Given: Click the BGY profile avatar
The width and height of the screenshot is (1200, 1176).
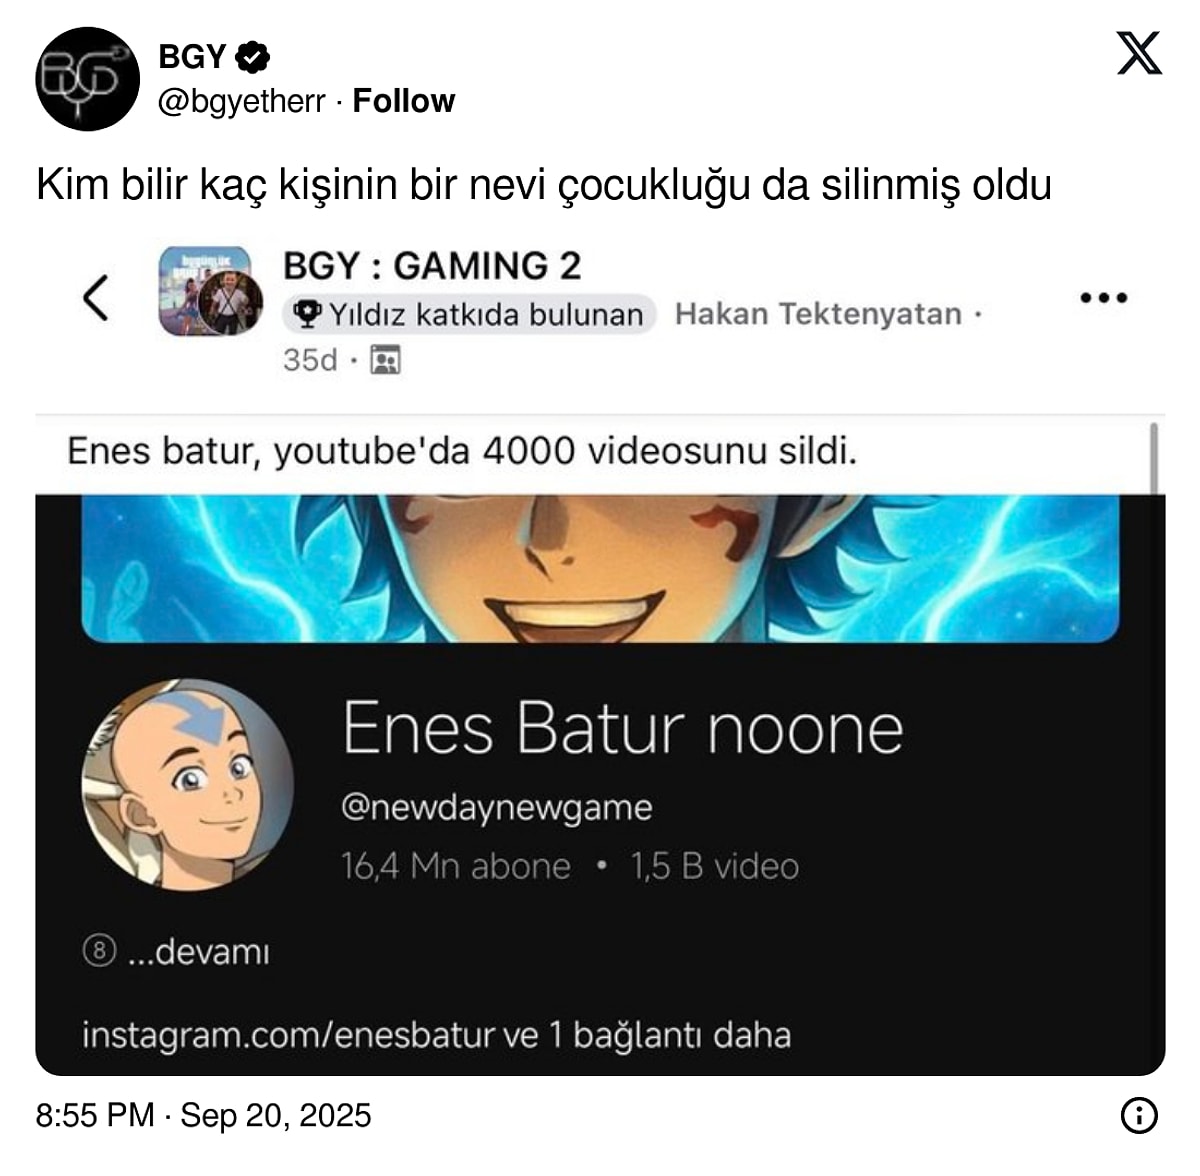Looking at the screenshot, I should [x=87, y=79].
